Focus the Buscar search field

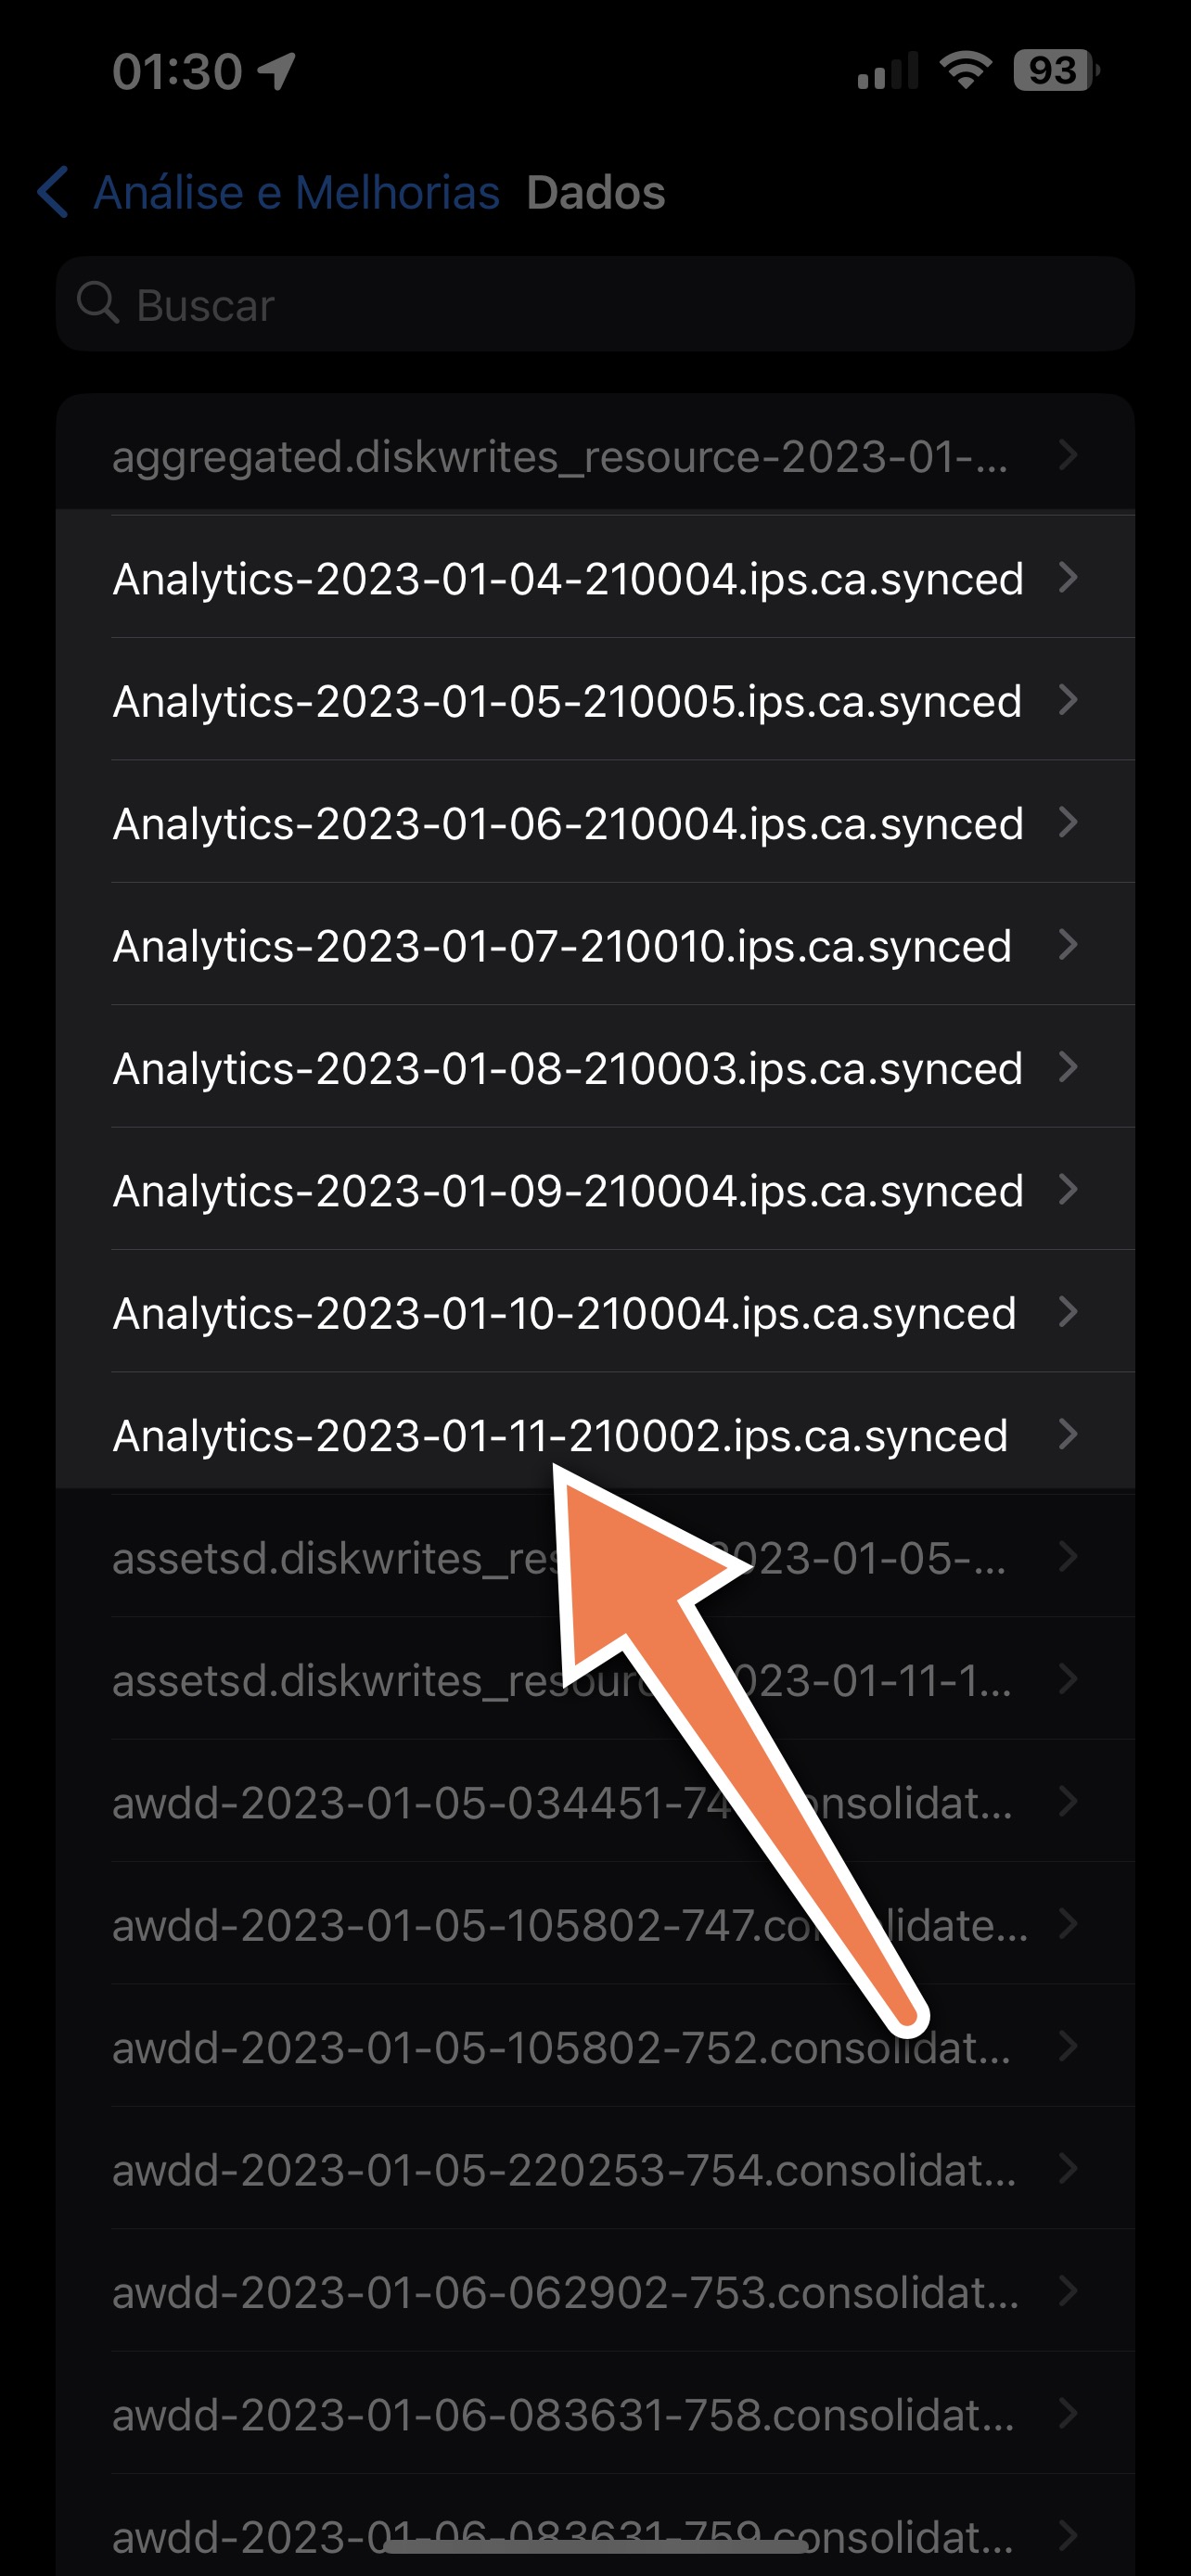(x=595, y=304)
